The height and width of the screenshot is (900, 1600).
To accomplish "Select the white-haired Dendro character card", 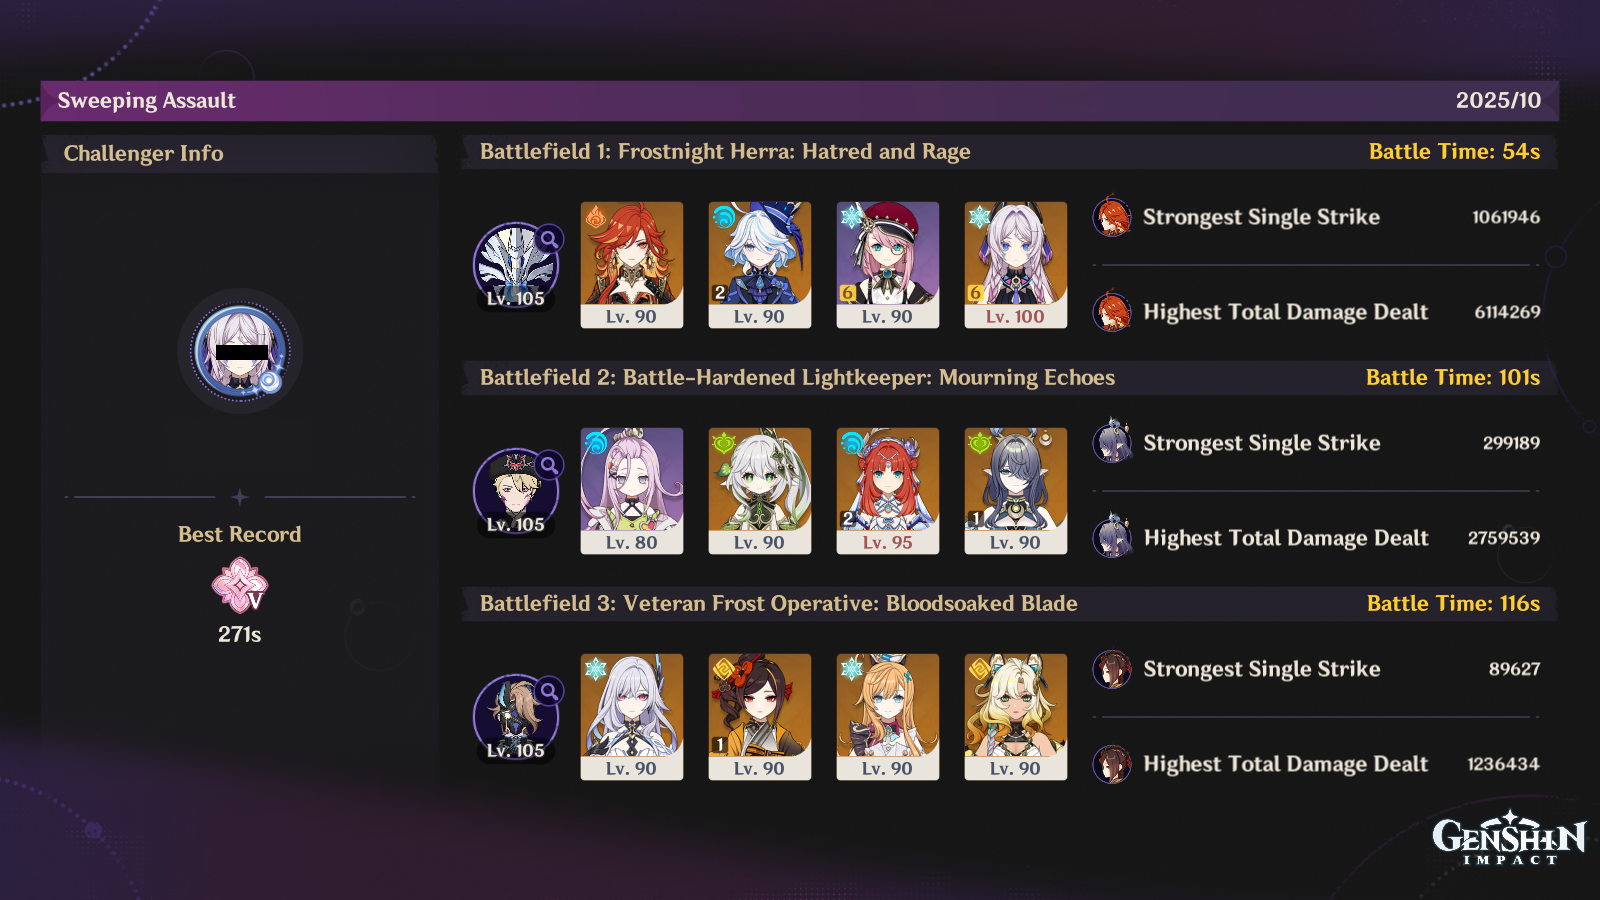I will pos(760,491).
